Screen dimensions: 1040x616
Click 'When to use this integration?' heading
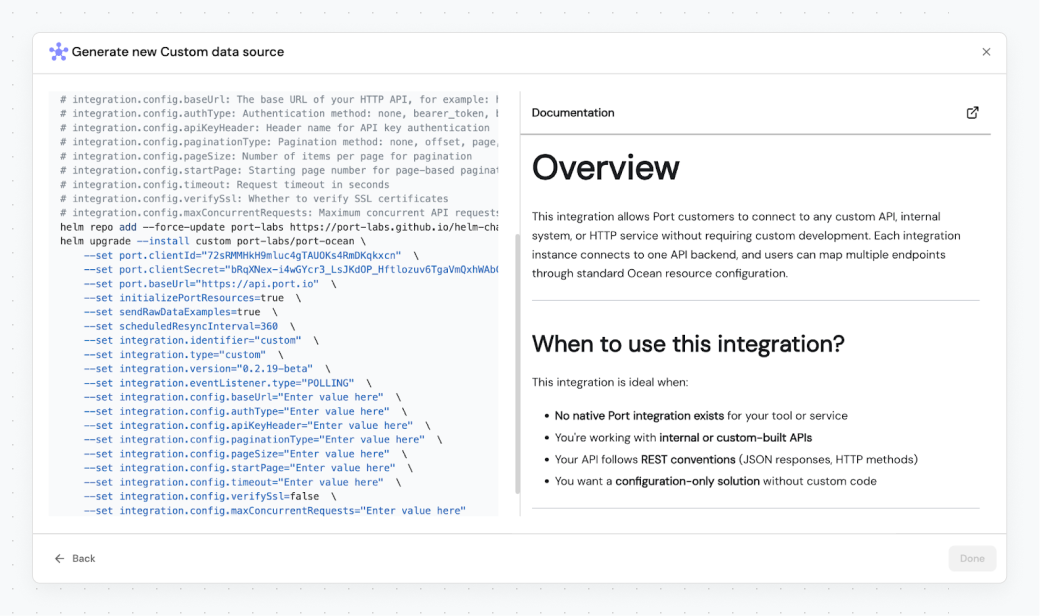(688, 343)
